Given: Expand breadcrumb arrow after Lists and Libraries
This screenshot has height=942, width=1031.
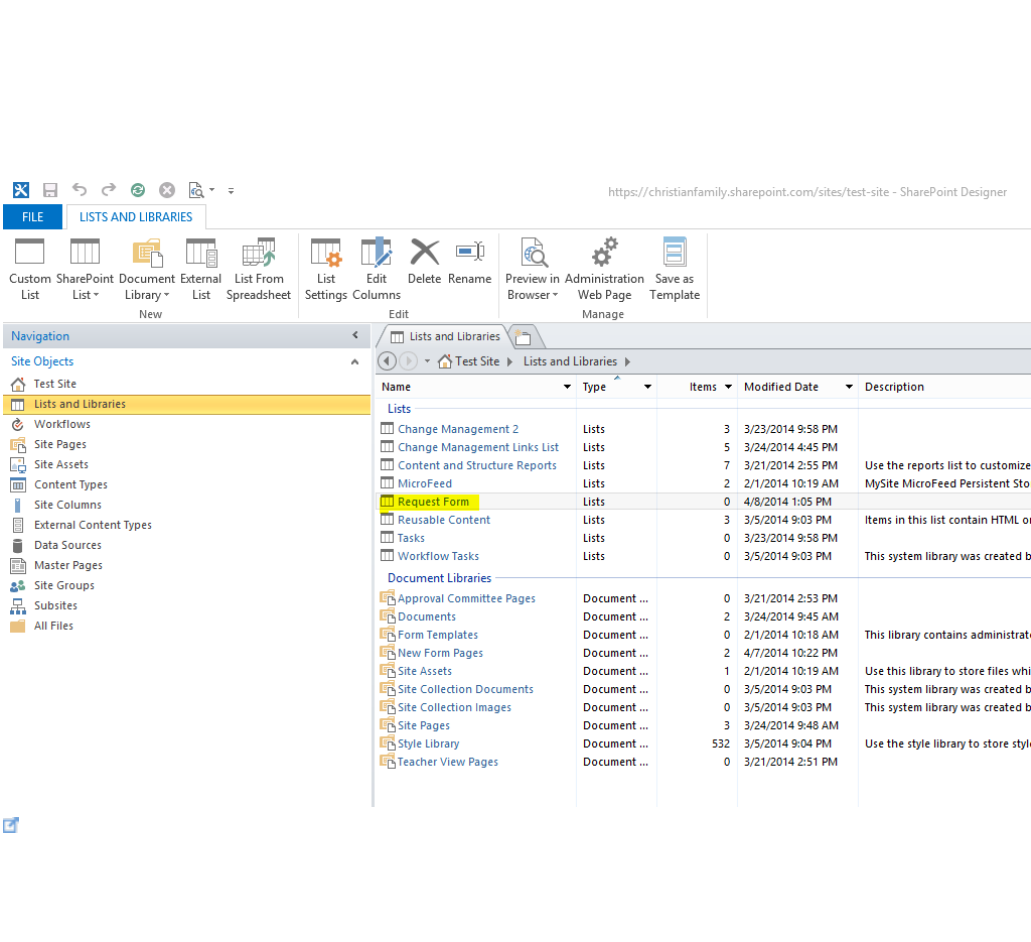Looking at the screenshot, I should [627, 362].
